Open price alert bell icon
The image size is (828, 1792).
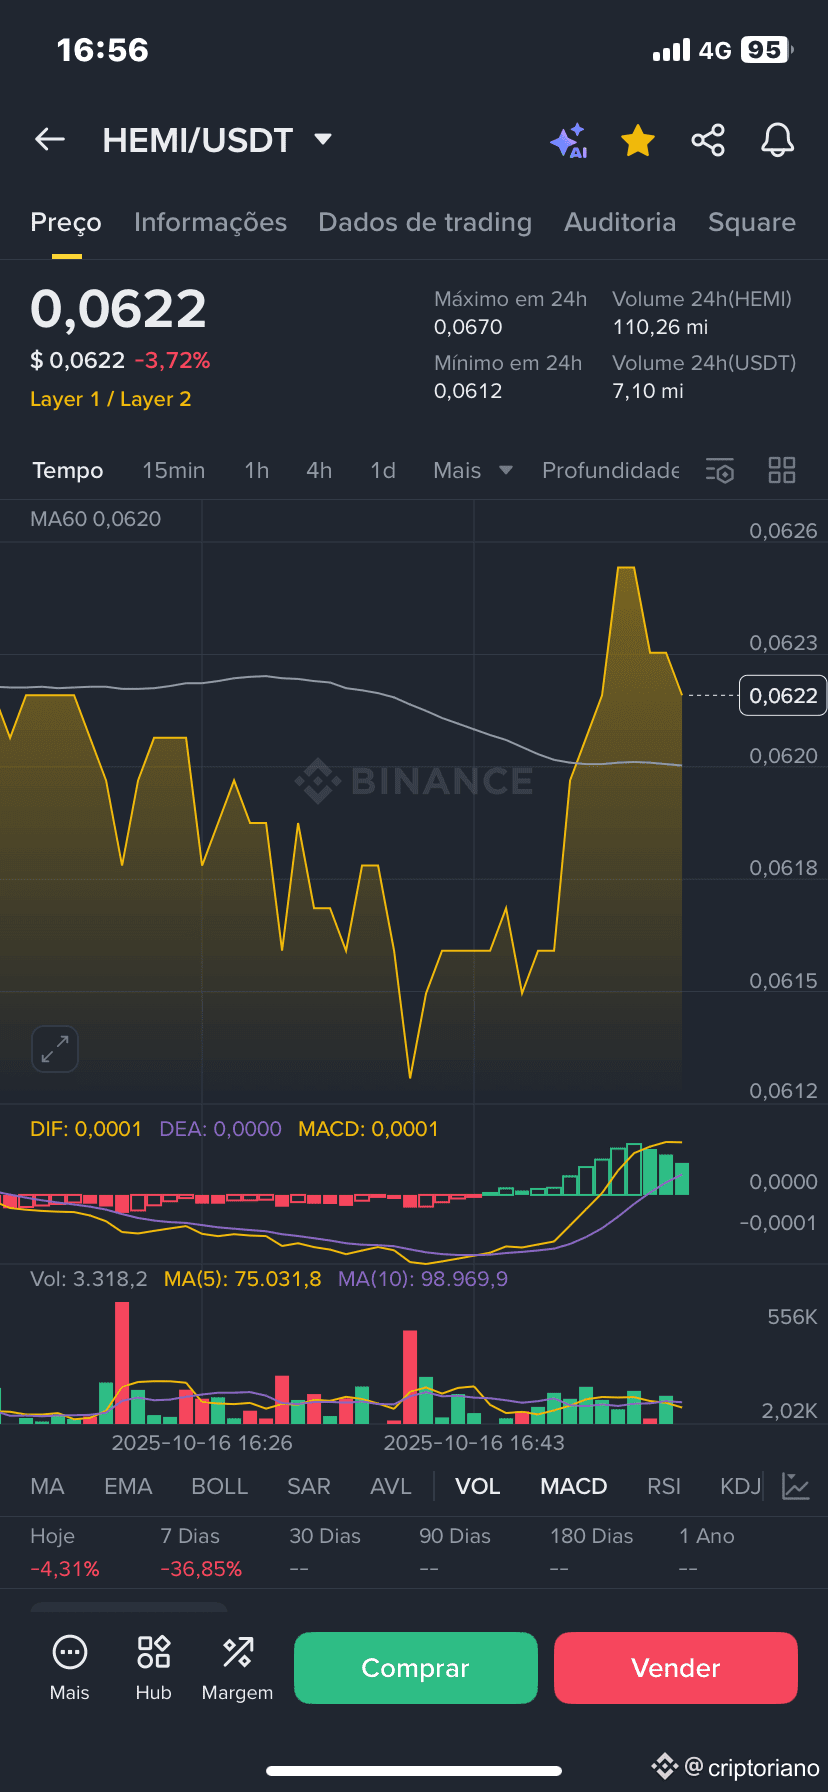point(777,140)
